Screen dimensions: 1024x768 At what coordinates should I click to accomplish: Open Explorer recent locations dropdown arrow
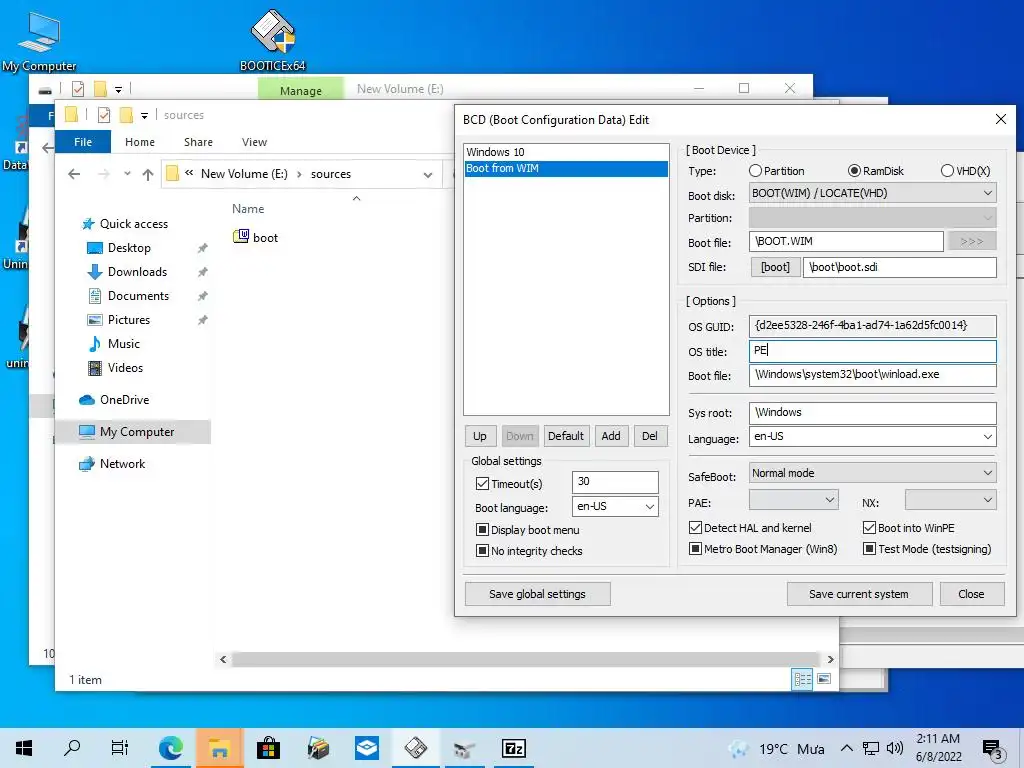[x=127, y=174]
